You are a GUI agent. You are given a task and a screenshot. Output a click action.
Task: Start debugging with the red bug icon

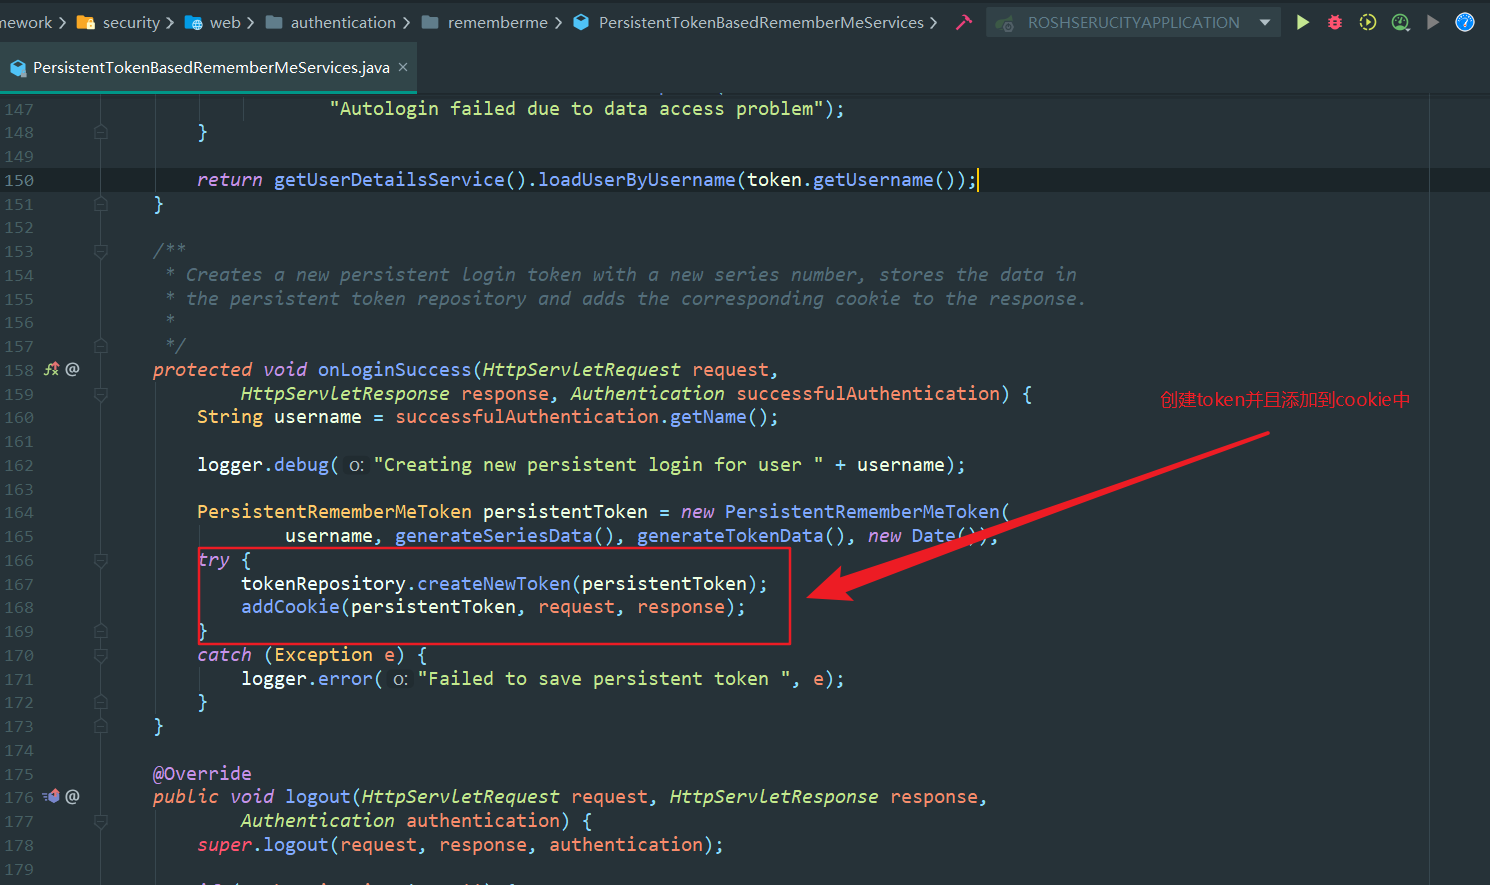coord(1334,22)
